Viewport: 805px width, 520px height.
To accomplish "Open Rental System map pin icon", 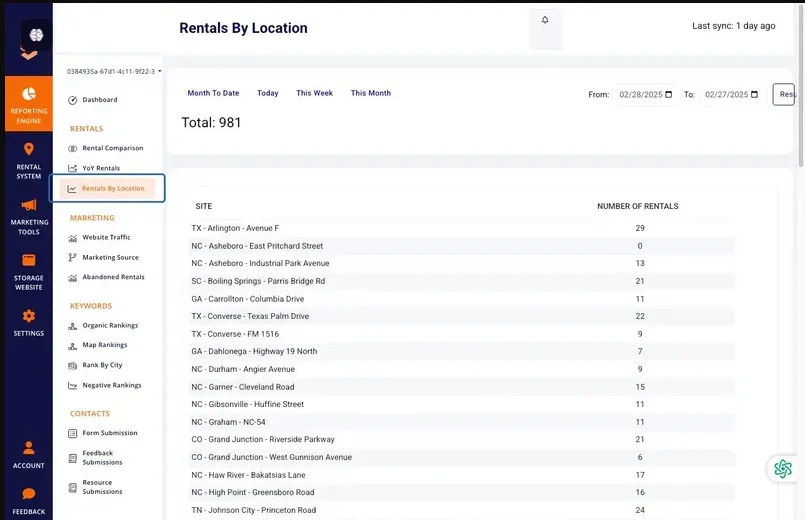I will coord(29,149).
